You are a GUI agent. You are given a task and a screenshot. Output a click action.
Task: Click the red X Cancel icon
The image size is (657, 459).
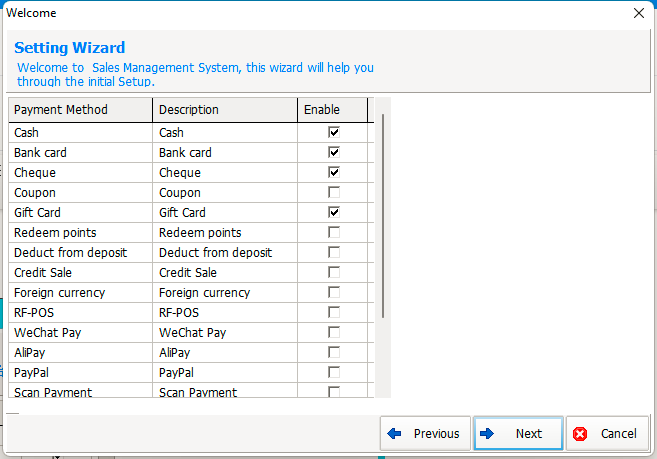tap(580, 434)
